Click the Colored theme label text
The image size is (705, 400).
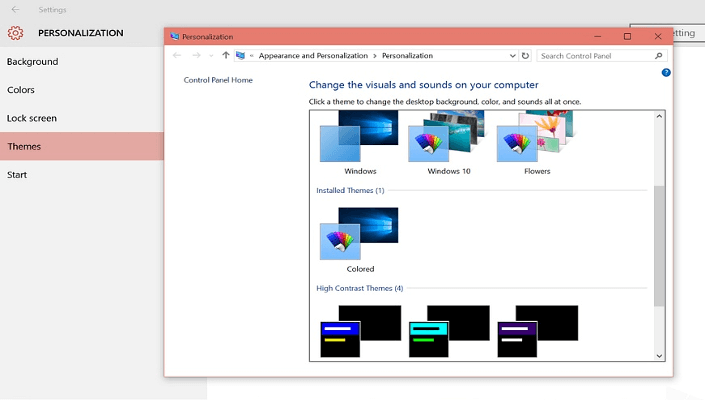click(360, 269)
